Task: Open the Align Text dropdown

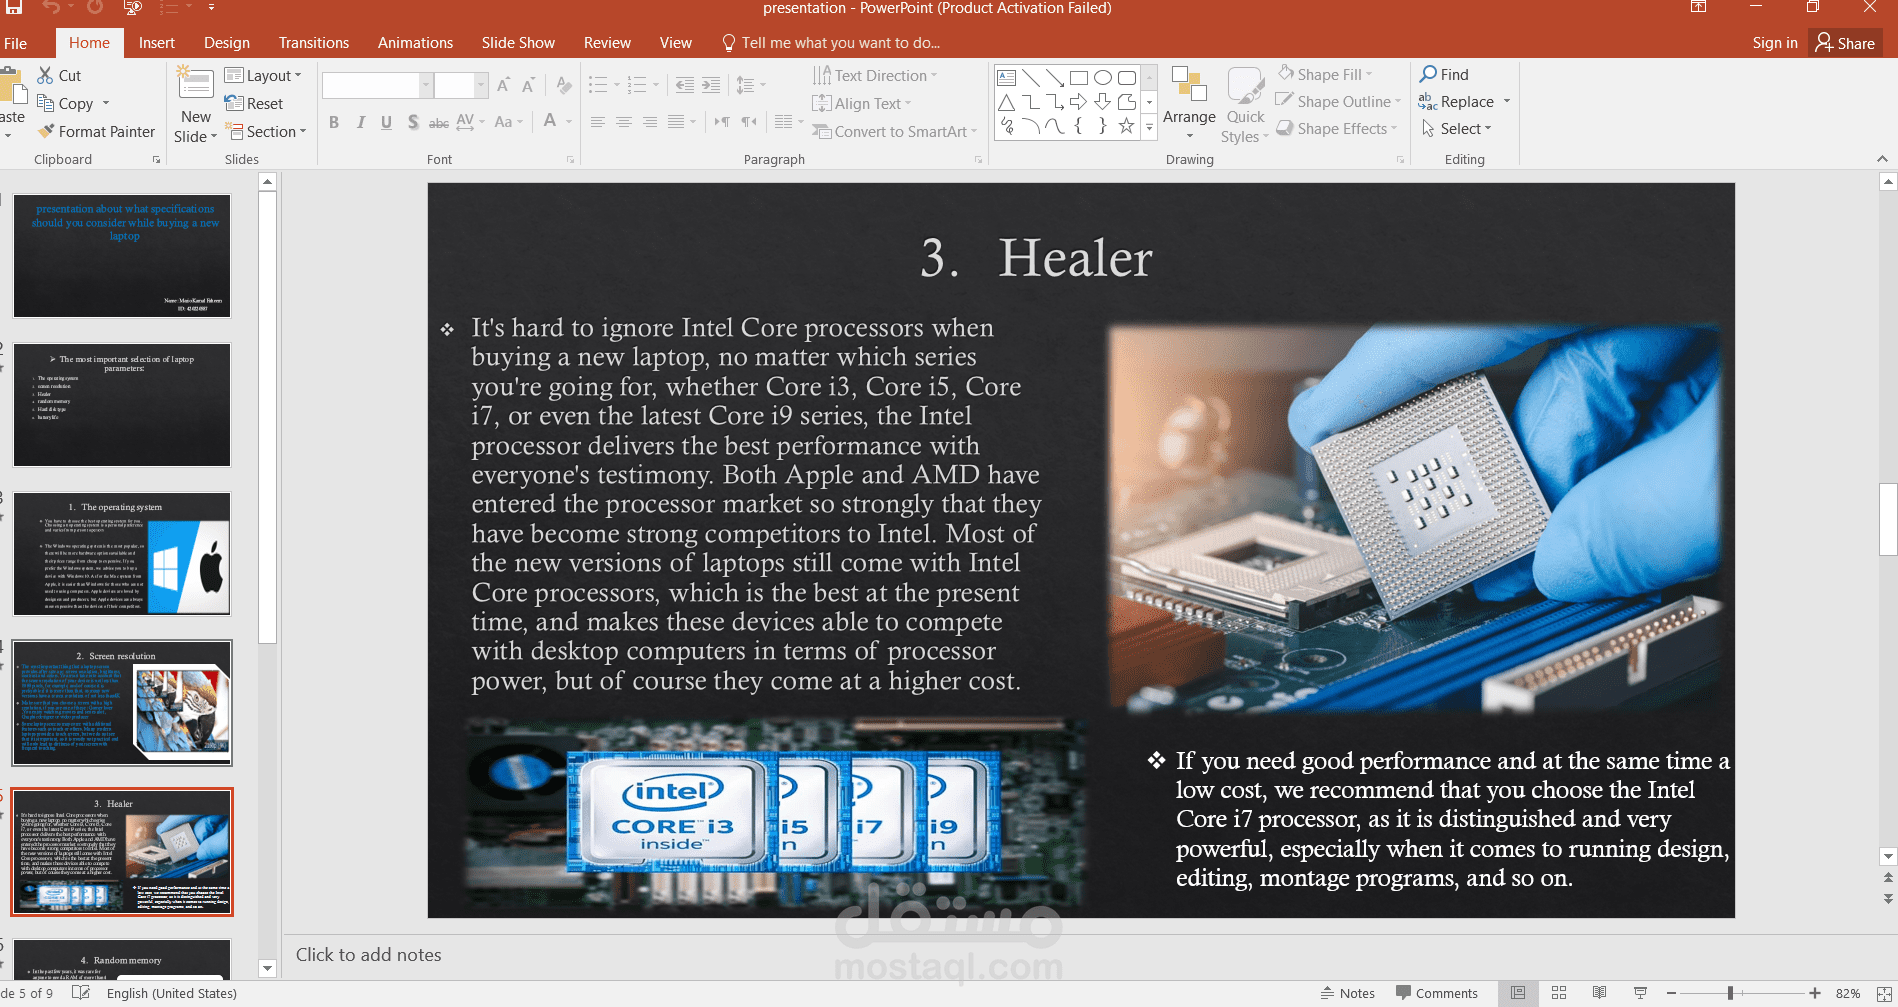Action: (x=862, y=103)
